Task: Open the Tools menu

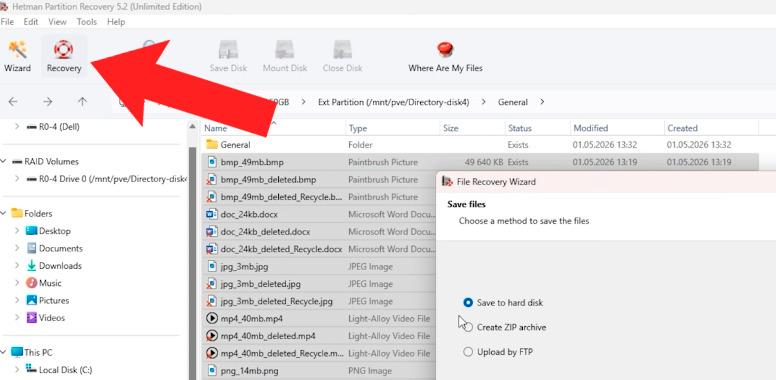Action: [87, 22]
